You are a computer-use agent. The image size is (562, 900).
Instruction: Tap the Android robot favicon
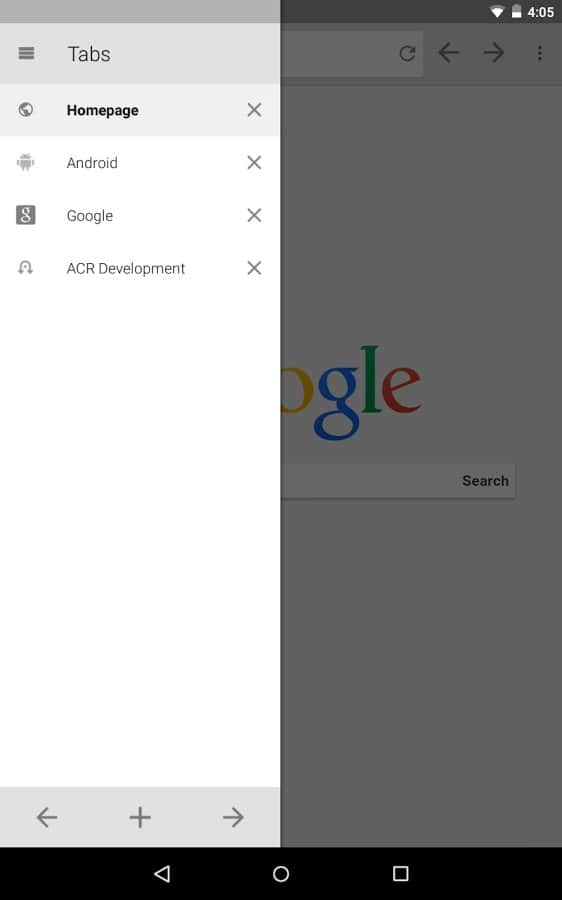pyautogui.click(x=25, y=162)
